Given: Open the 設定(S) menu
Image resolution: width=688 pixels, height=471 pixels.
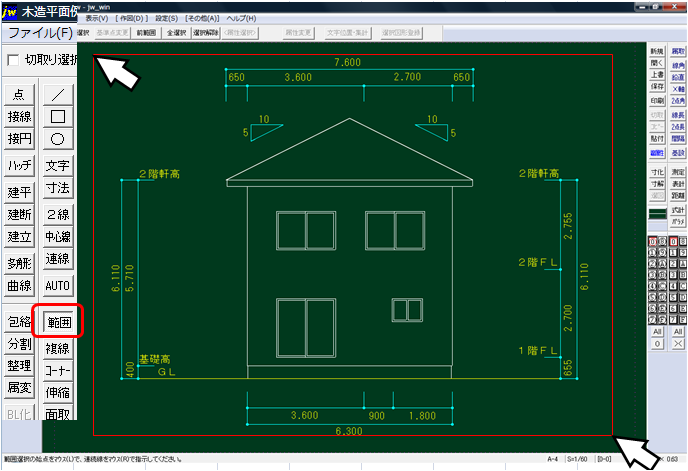Looking at the screenshot, I should [x=167, y=19].
